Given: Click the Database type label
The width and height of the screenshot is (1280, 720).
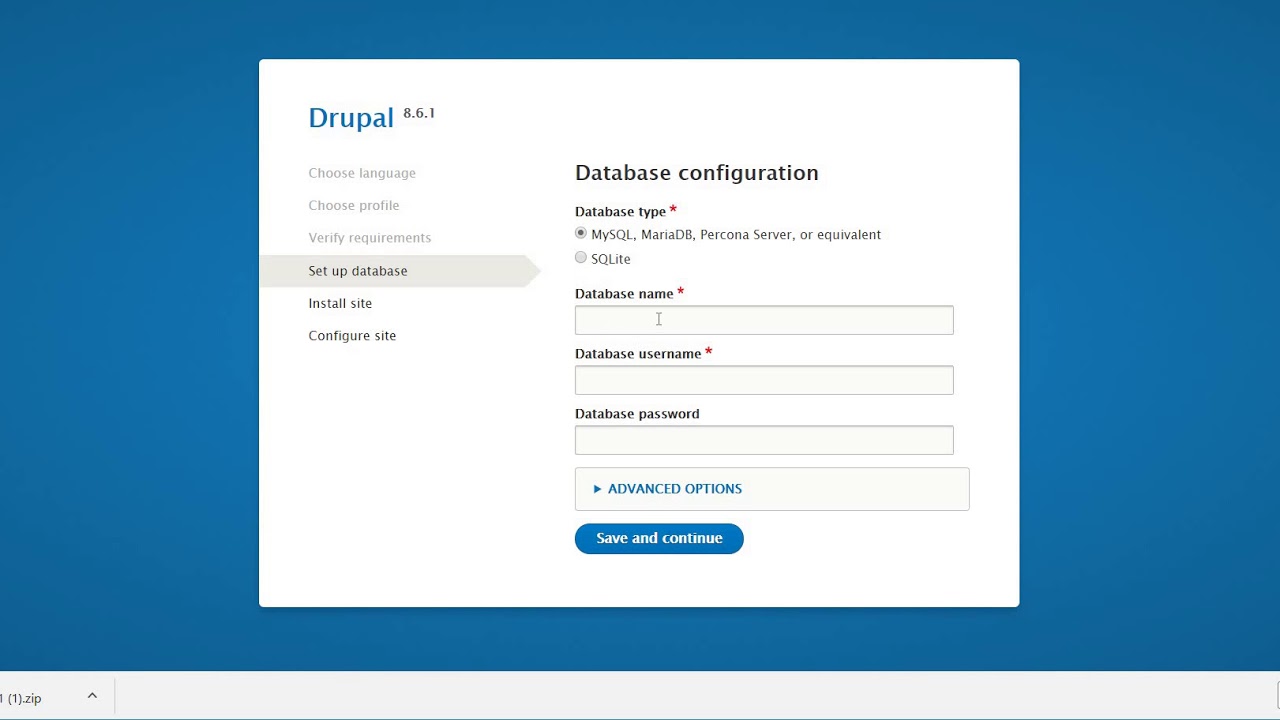Looking at the screenshot, I should pyautogui.click(x=620, y=212).
